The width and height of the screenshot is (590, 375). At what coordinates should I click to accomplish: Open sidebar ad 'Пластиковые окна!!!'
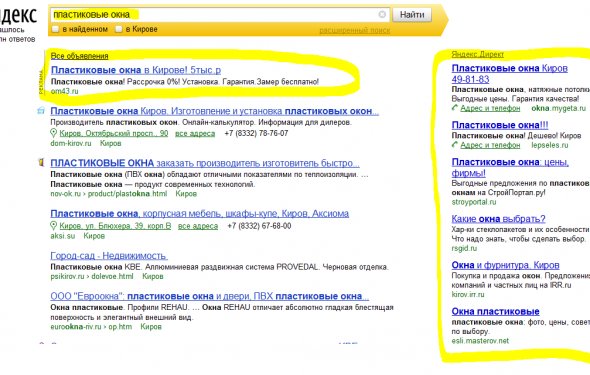pyautogui.click(x=500, y=125)
